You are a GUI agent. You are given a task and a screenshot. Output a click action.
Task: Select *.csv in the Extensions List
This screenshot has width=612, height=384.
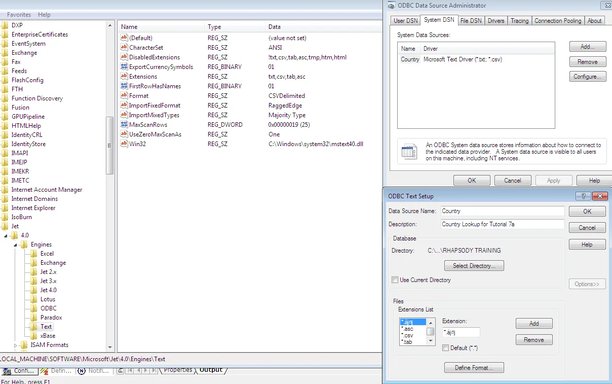(413, 335)
